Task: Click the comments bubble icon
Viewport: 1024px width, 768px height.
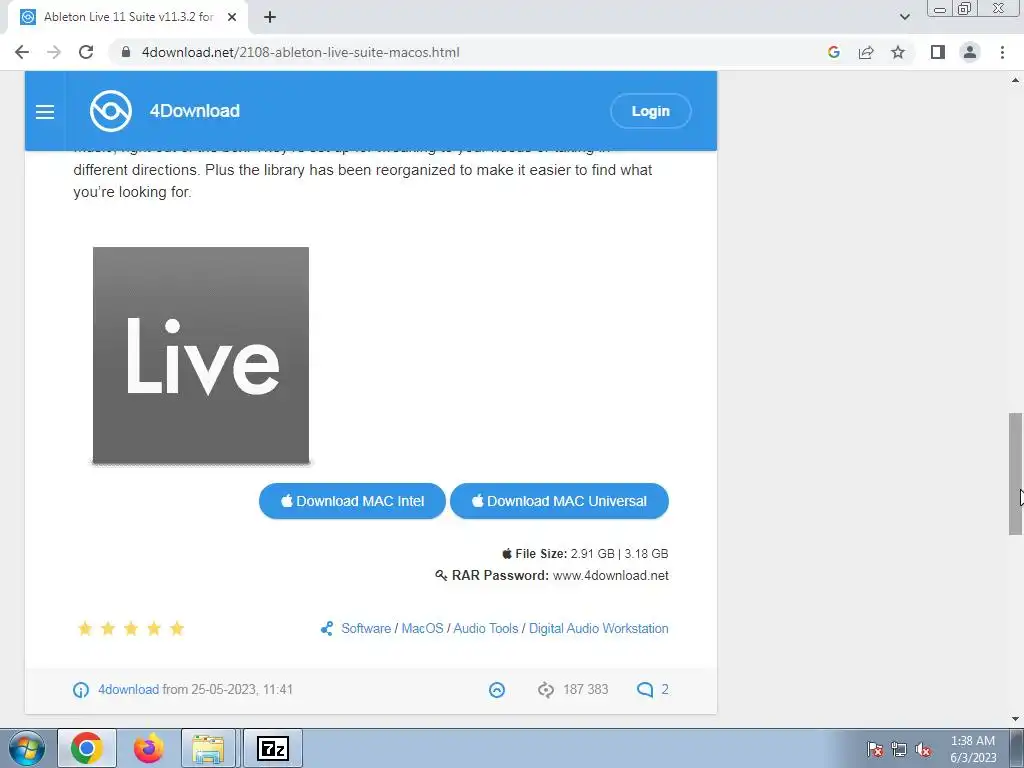Action: point(645,690)
